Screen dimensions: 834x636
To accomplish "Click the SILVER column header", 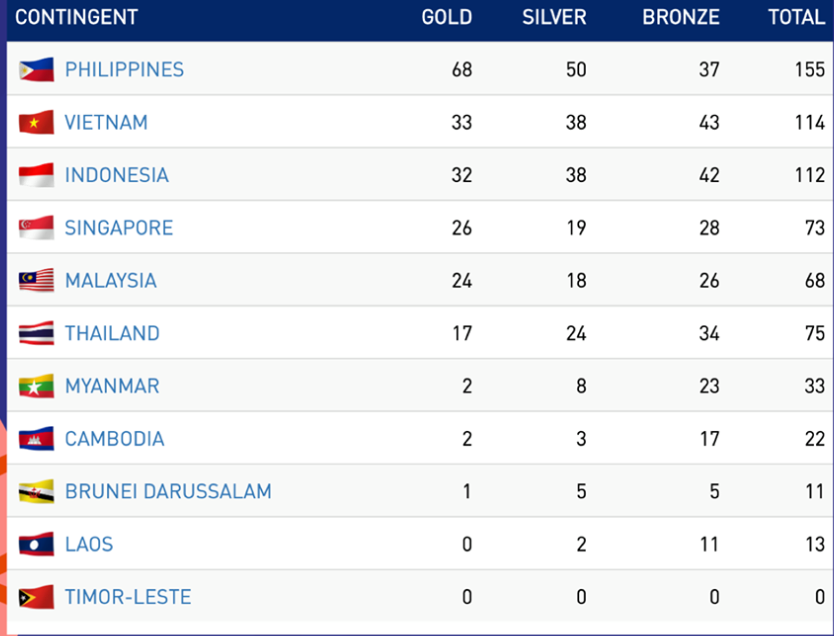I will [554, 18].
